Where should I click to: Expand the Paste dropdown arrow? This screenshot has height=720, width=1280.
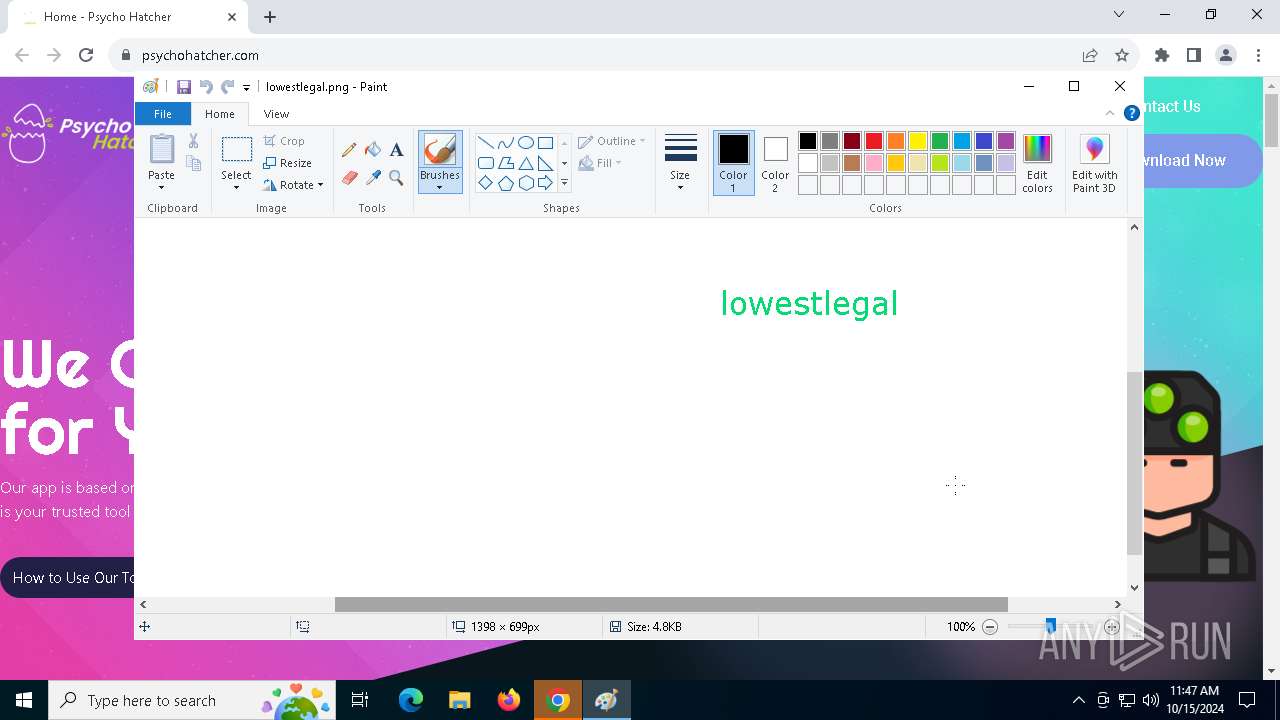point(161,187)
